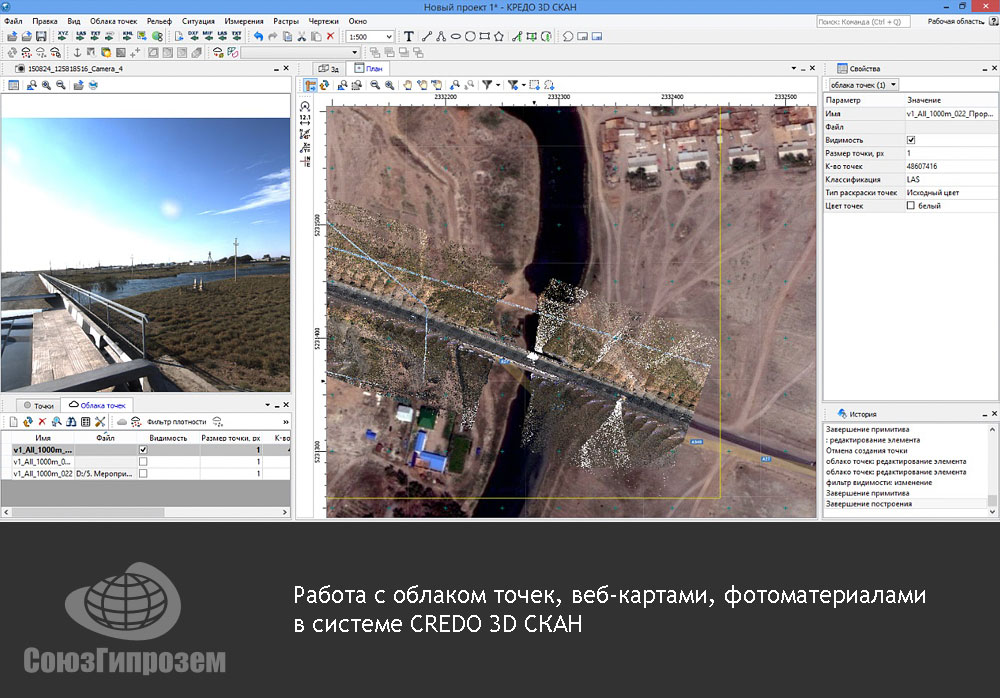Select the circle drawing tool
The image size is (1000, 698).
click(x=470, y=36)
